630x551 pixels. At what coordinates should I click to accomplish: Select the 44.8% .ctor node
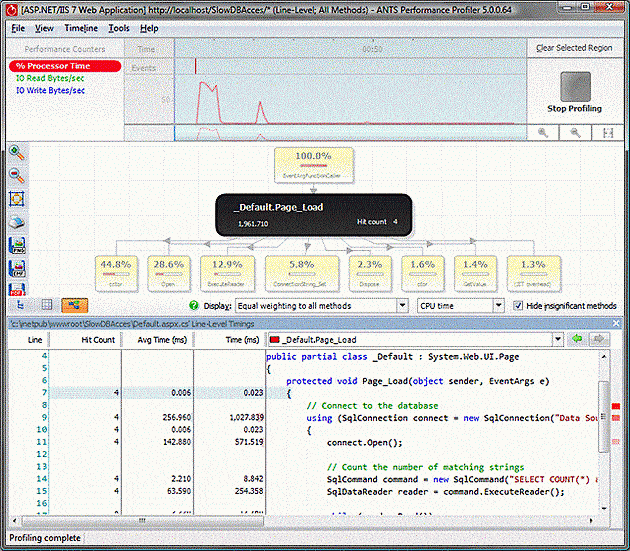coord(116,273)
